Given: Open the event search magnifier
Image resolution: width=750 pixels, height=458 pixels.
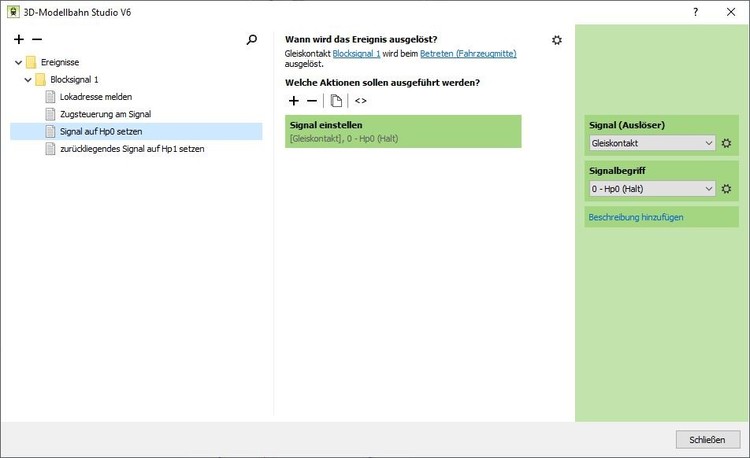Looking at the screenshot, I should tap(252, 40).
